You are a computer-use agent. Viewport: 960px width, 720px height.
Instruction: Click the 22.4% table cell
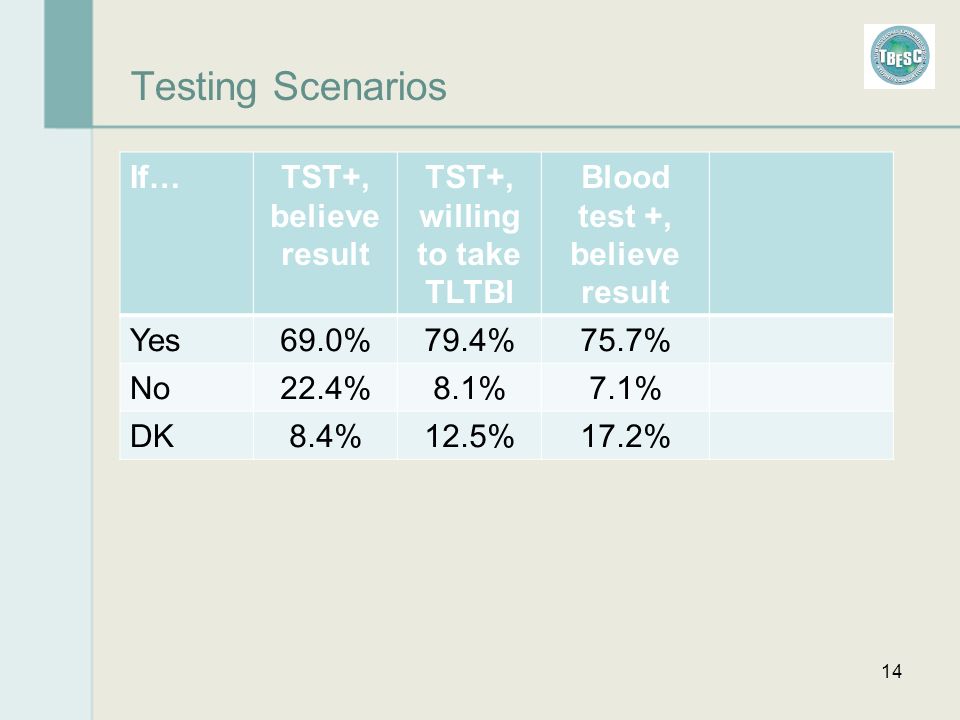click(325, 387)
